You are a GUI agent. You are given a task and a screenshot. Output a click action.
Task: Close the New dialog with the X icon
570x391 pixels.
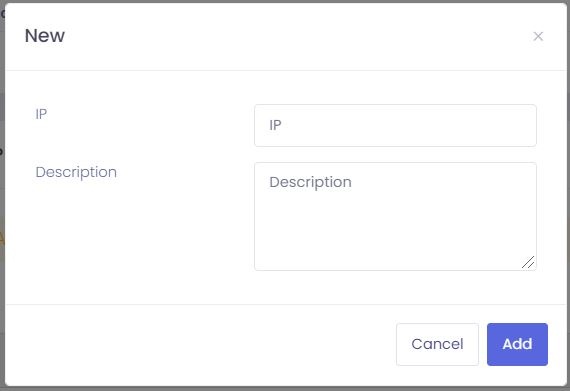(538, 36)
